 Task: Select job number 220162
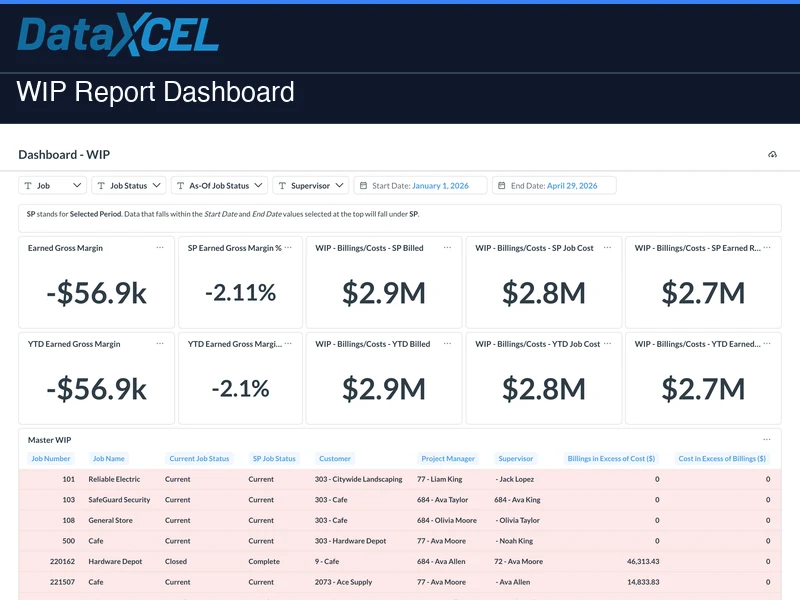pyautogui.click(x=62, y=561)
